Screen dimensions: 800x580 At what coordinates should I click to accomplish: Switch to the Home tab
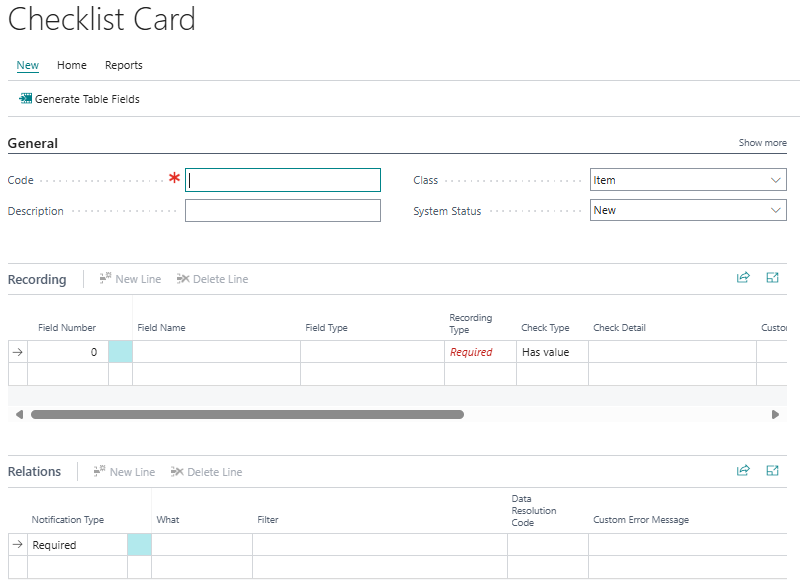(x=72, y=65)
